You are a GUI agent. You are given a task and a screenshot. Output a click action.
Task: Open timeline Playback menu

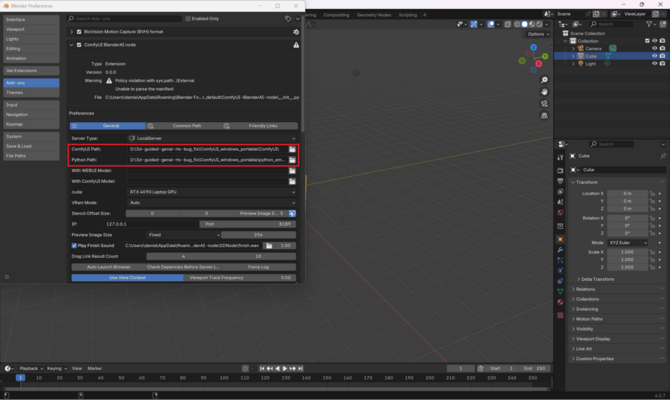tap(31, 368)
